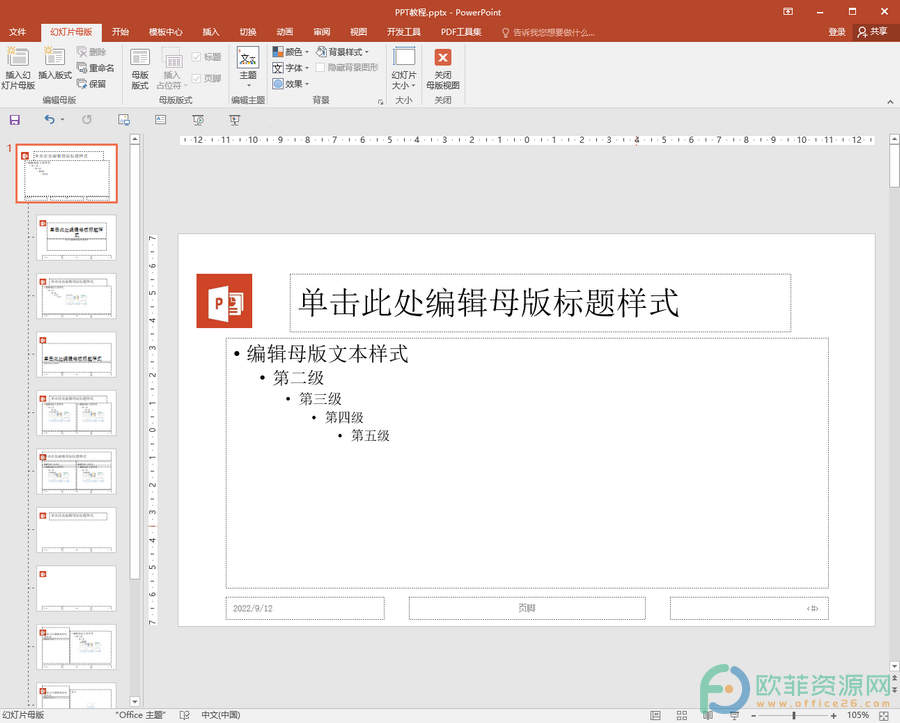Switch to Normal view from the status bar
The image size is (900, 723).
(655, 715)
